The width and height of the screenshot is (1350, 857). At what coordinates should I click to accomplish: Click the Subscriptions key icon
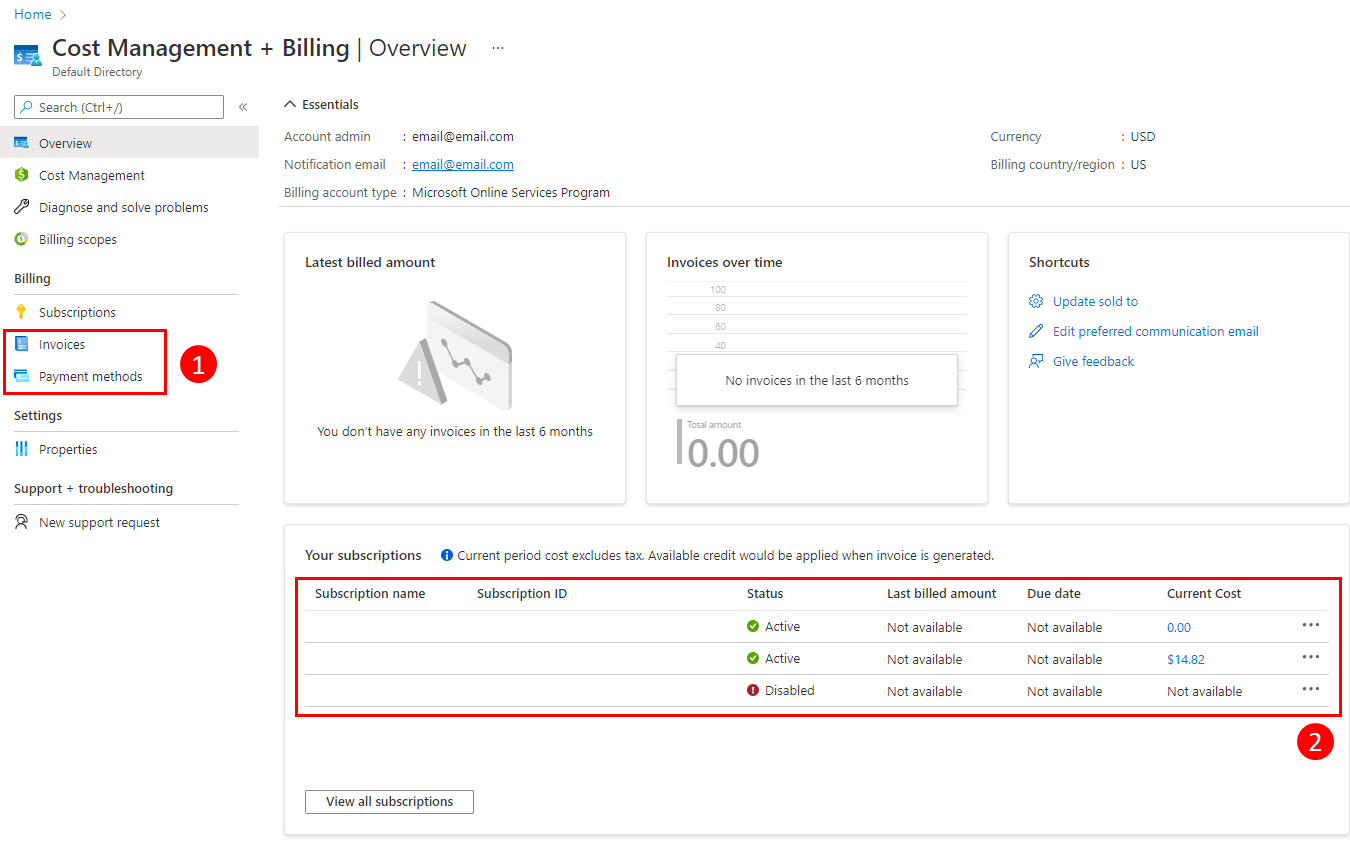click(x=21, y=312)
